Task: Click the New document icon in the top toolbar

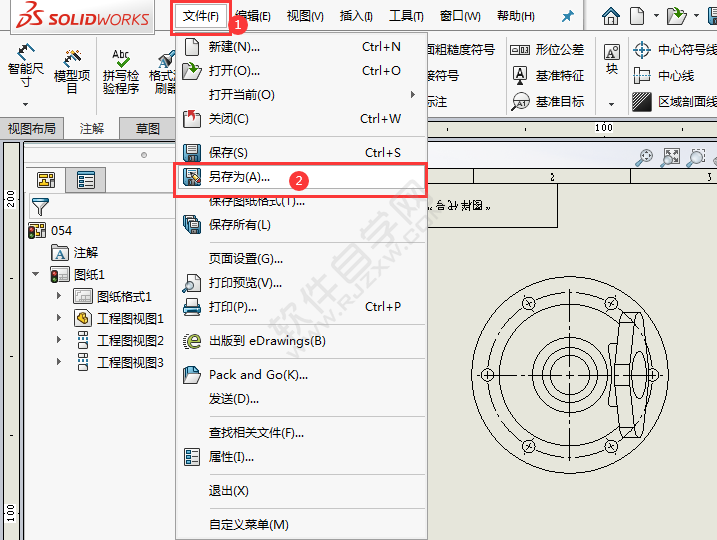Action: (637, 16)
